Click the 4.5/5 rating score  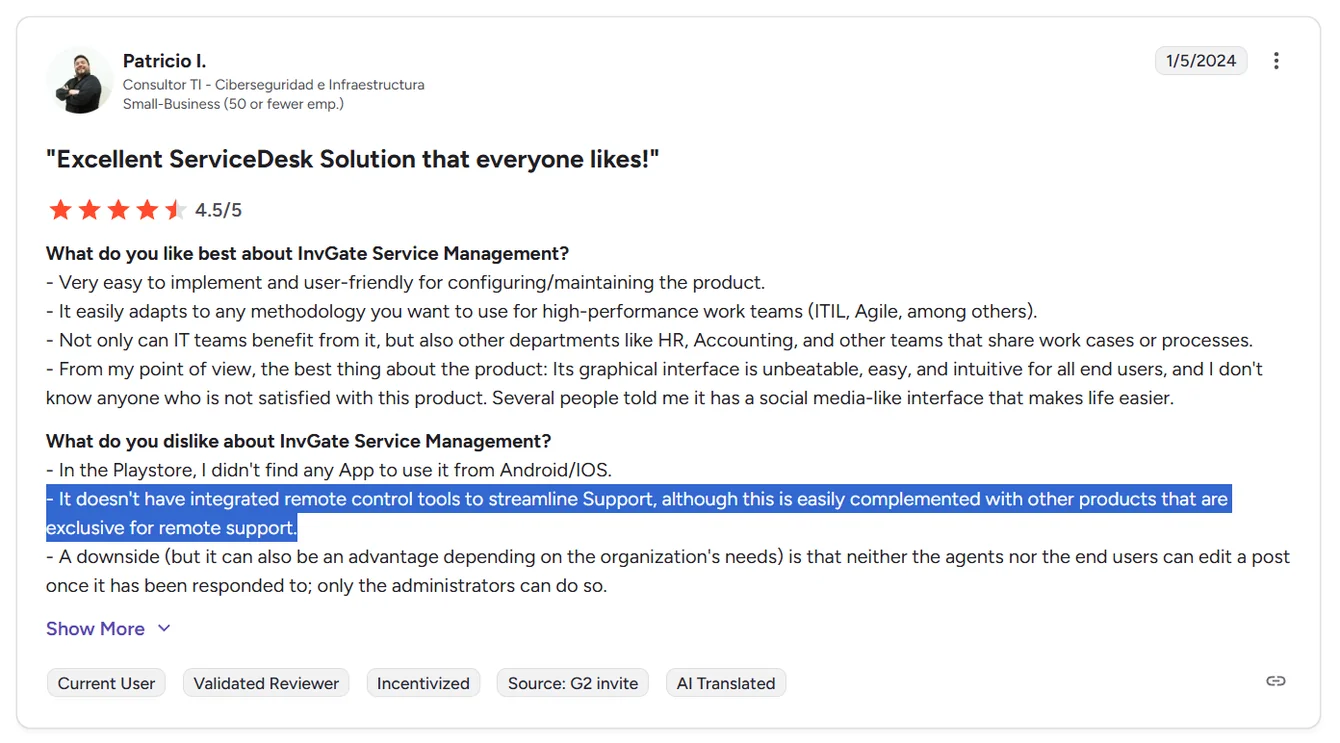tap(218, 210)
